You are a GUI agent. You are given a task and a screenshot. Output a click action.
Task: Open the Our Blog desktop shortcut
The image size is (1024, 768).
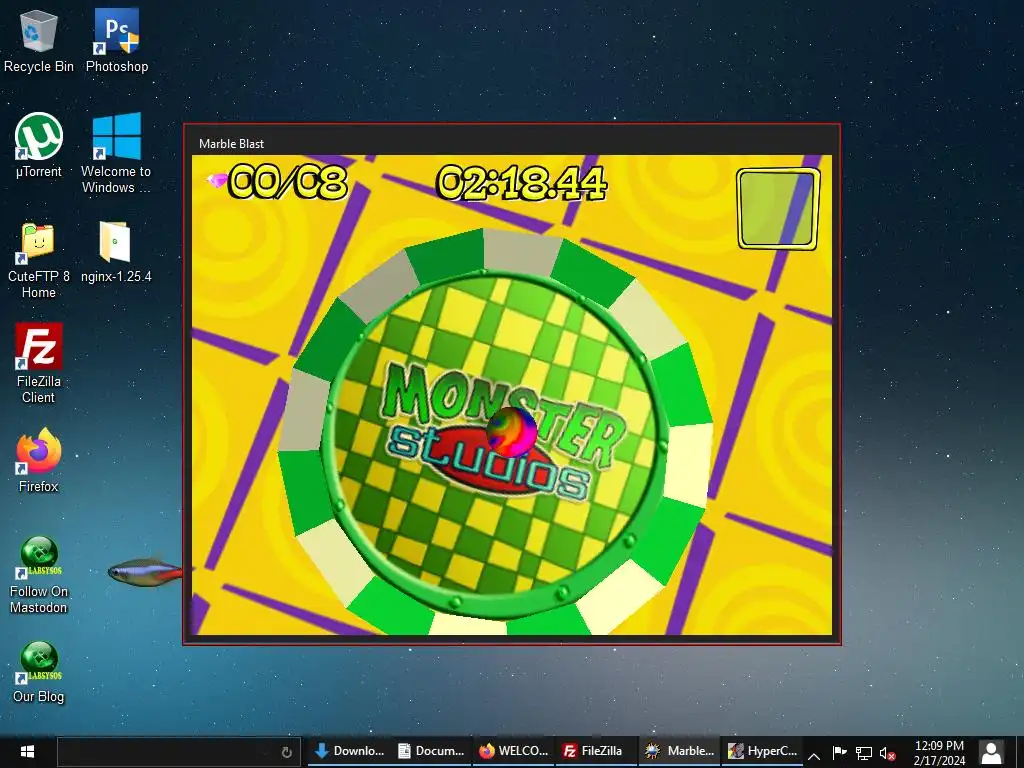pyautogui.click(x=39, y=672)
